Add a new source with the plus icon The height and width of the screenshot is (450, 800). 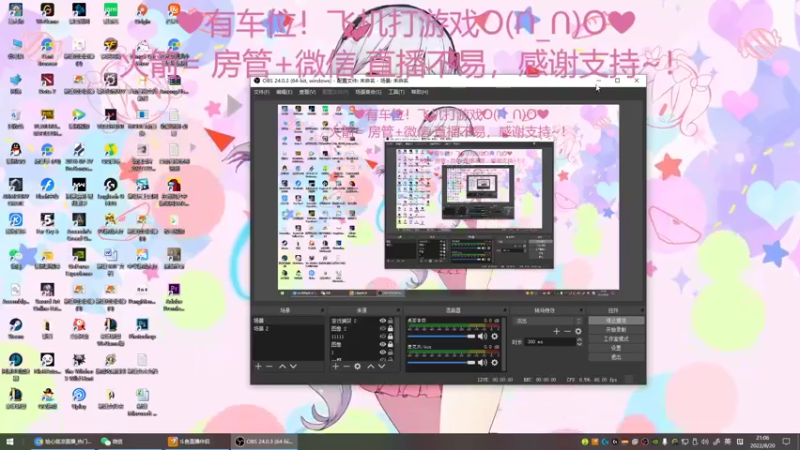point(335,366)
